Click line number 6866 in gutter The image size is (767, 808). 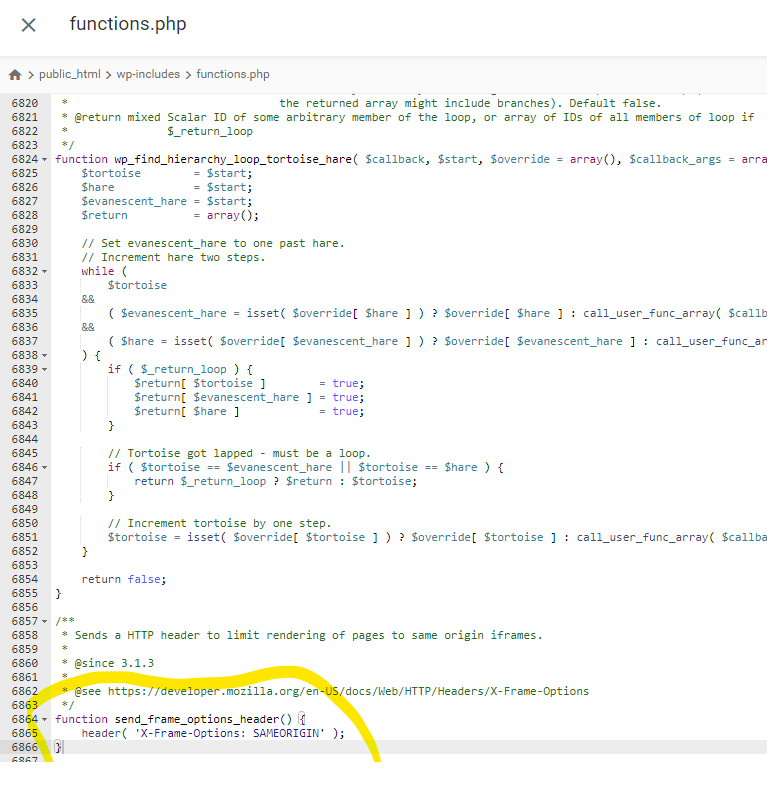[x=25, y=747]
